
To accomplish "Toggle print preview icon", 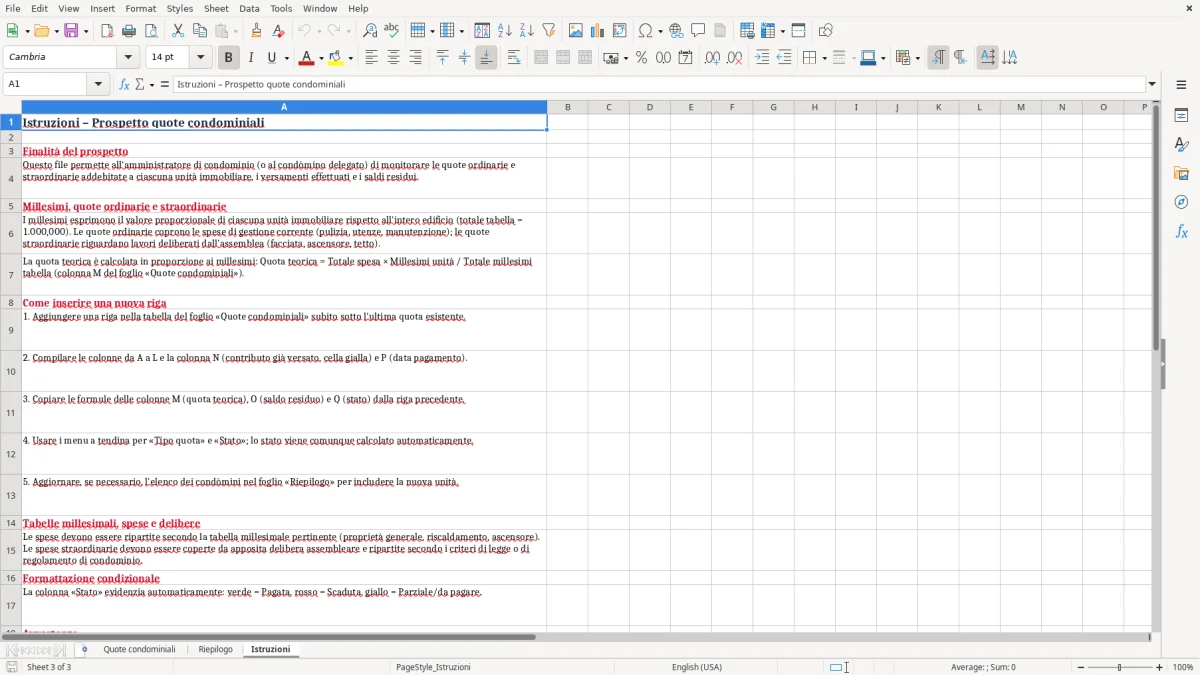I will (x=151, y=31).
